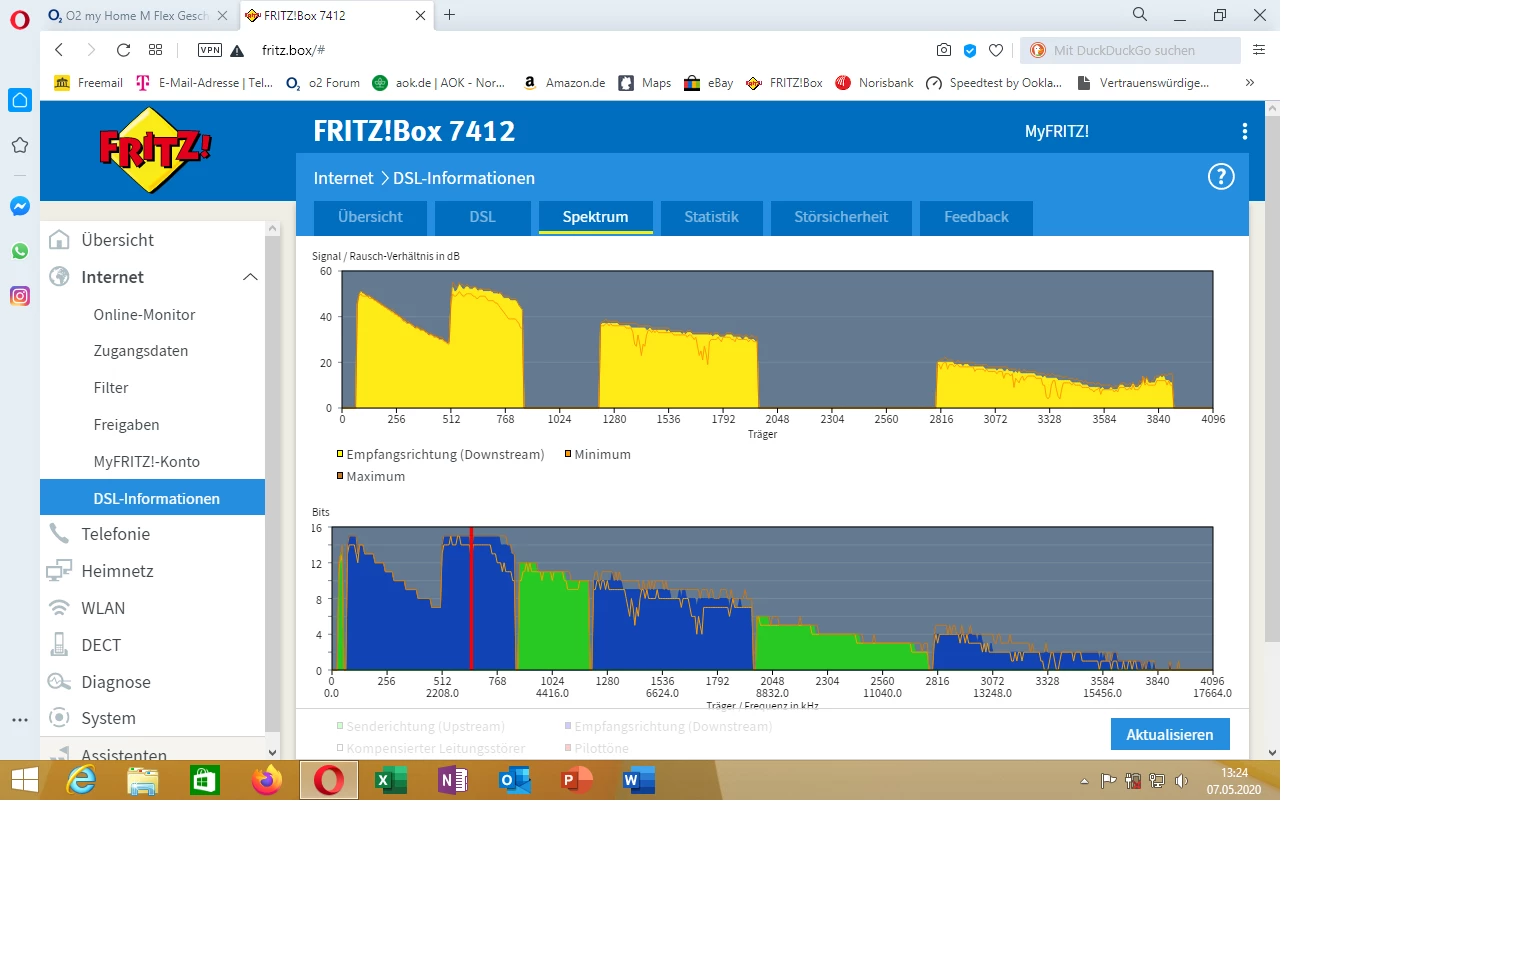Image resolution: width=1536 pixels, height=960 pixels.
Task: Show hidden system tray icons
Action: (1084, 781)
